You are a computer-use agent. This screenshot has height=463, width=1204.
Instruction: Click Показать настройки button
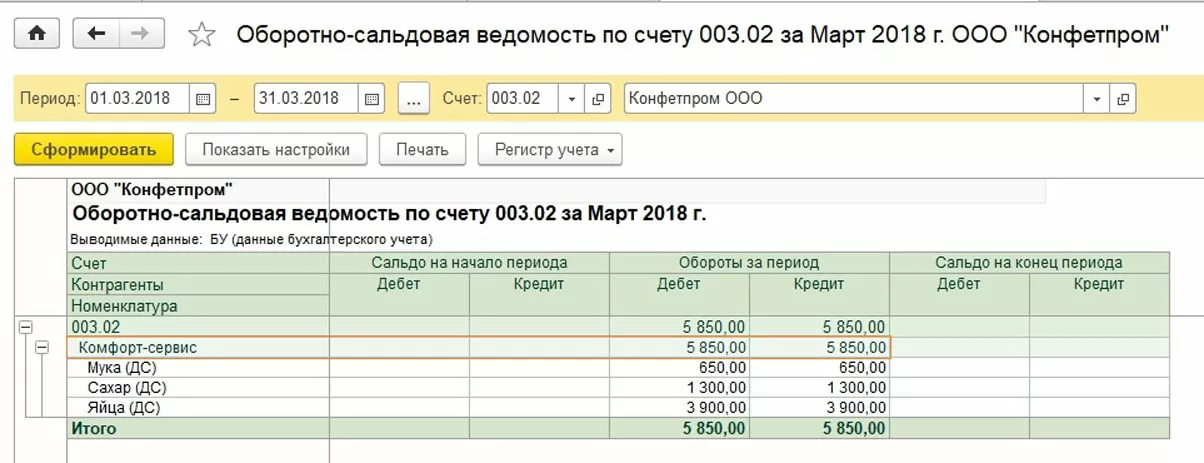pos(276,150)
